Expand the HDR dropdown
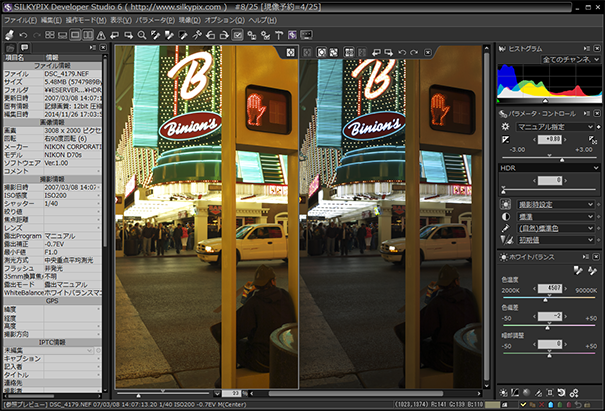The image size is (605, 411). pos(549,168)
